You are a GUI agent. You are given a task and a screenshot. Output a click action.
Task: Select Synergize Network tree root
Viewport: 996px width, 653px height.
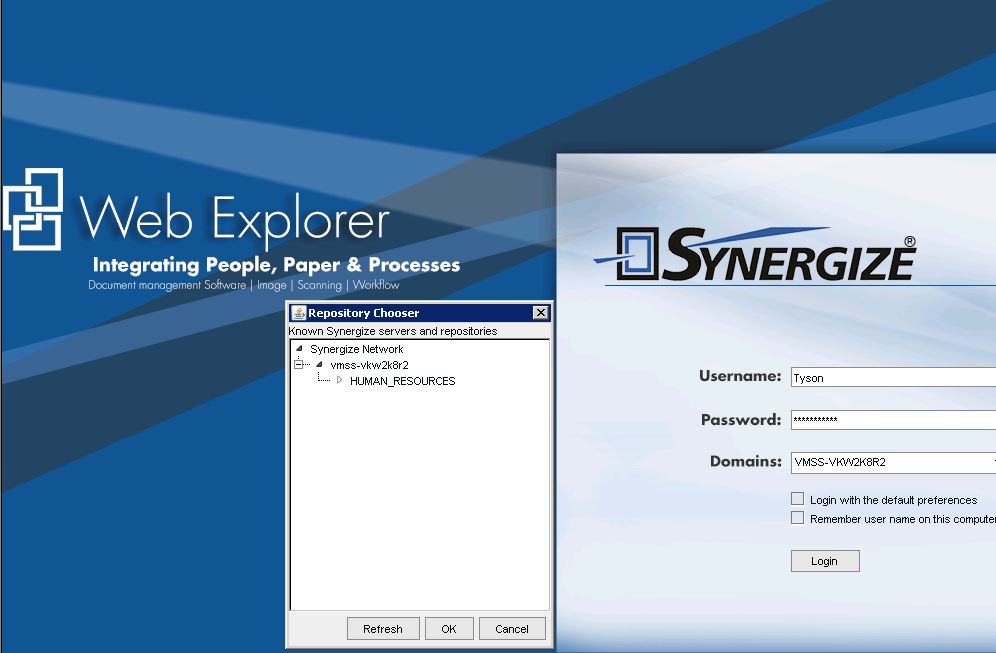(x=356, y=349)
